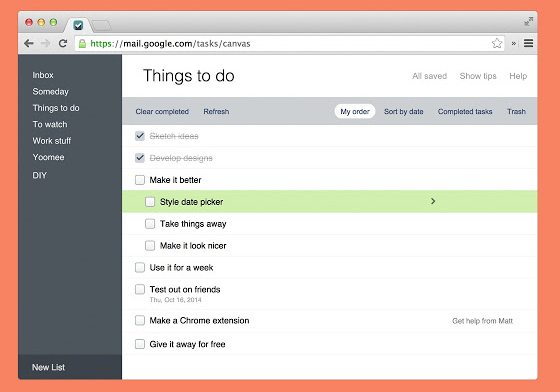Check off Test out on friends
Image resolution: width=560 pixels, height=392 pixels.
click(140, 289)
